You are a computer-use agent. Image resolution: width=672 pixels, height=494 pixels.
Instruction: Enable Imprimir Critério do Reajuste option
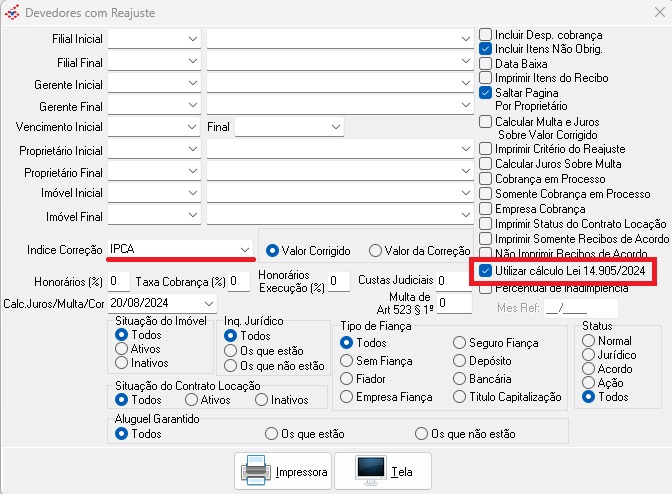tap(486, 148)
